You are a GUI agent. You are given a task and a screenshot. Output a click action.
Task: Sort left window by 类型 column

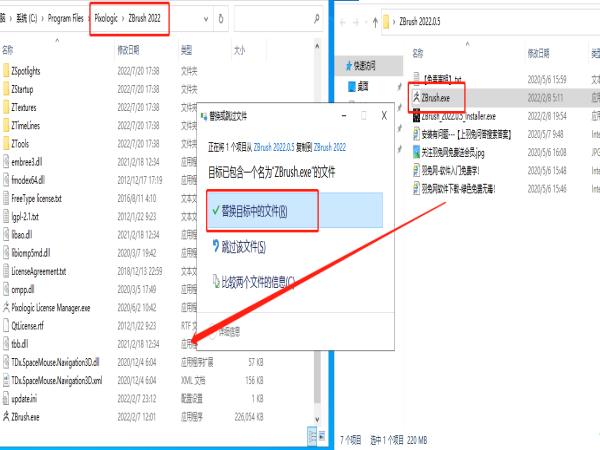[x=186, y=50]
